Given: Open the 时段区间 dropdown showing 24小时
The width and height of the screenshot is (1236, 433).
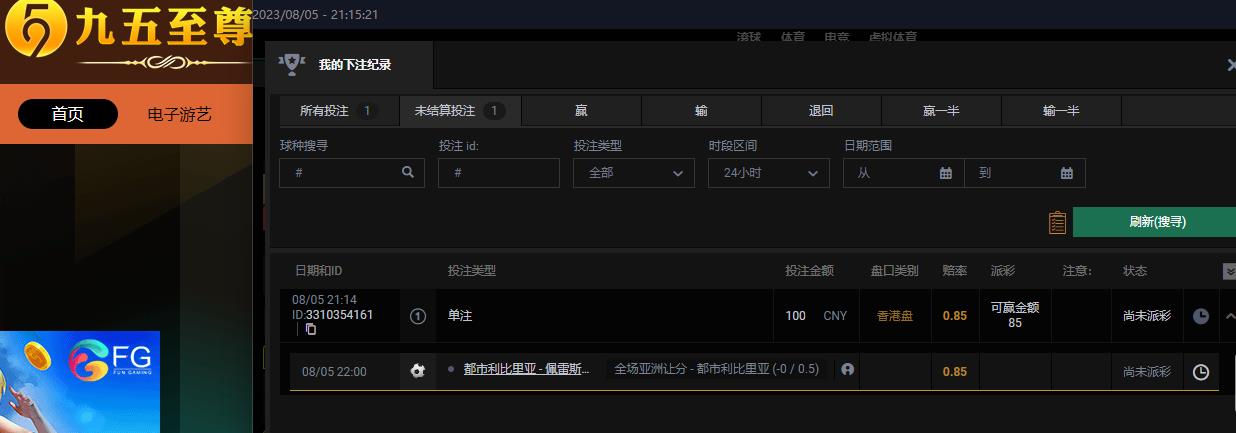Looking at the screenshot, I should tap(769, 173).
